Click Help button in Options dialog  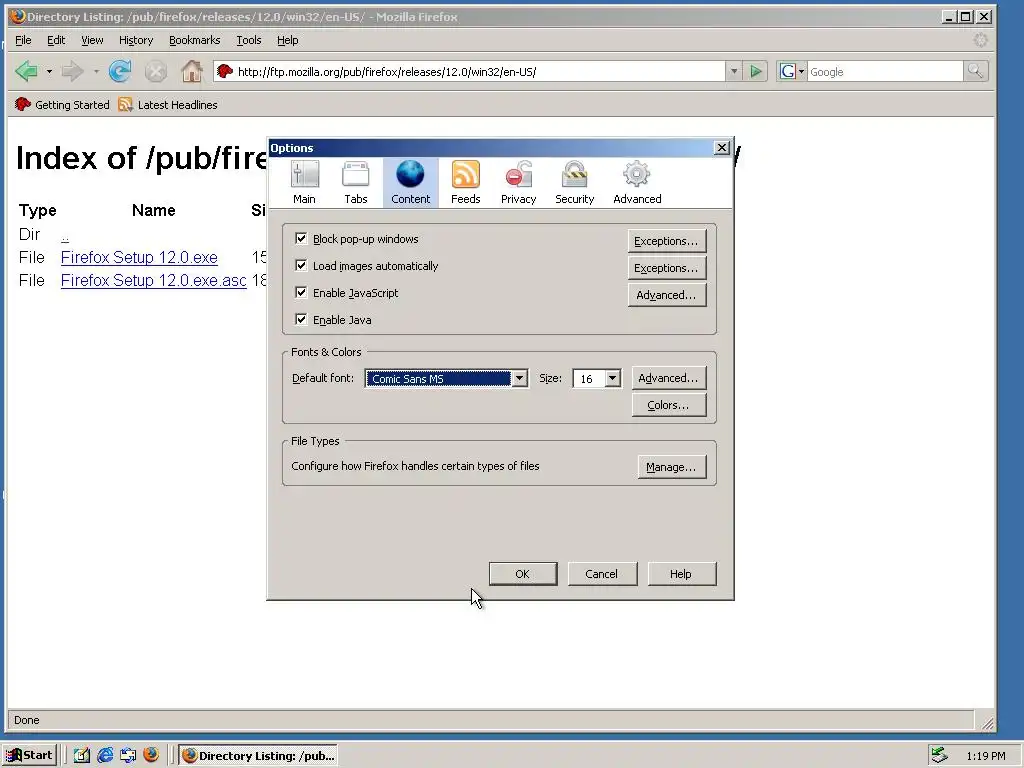pyautogui.click(x=681, y=573)
